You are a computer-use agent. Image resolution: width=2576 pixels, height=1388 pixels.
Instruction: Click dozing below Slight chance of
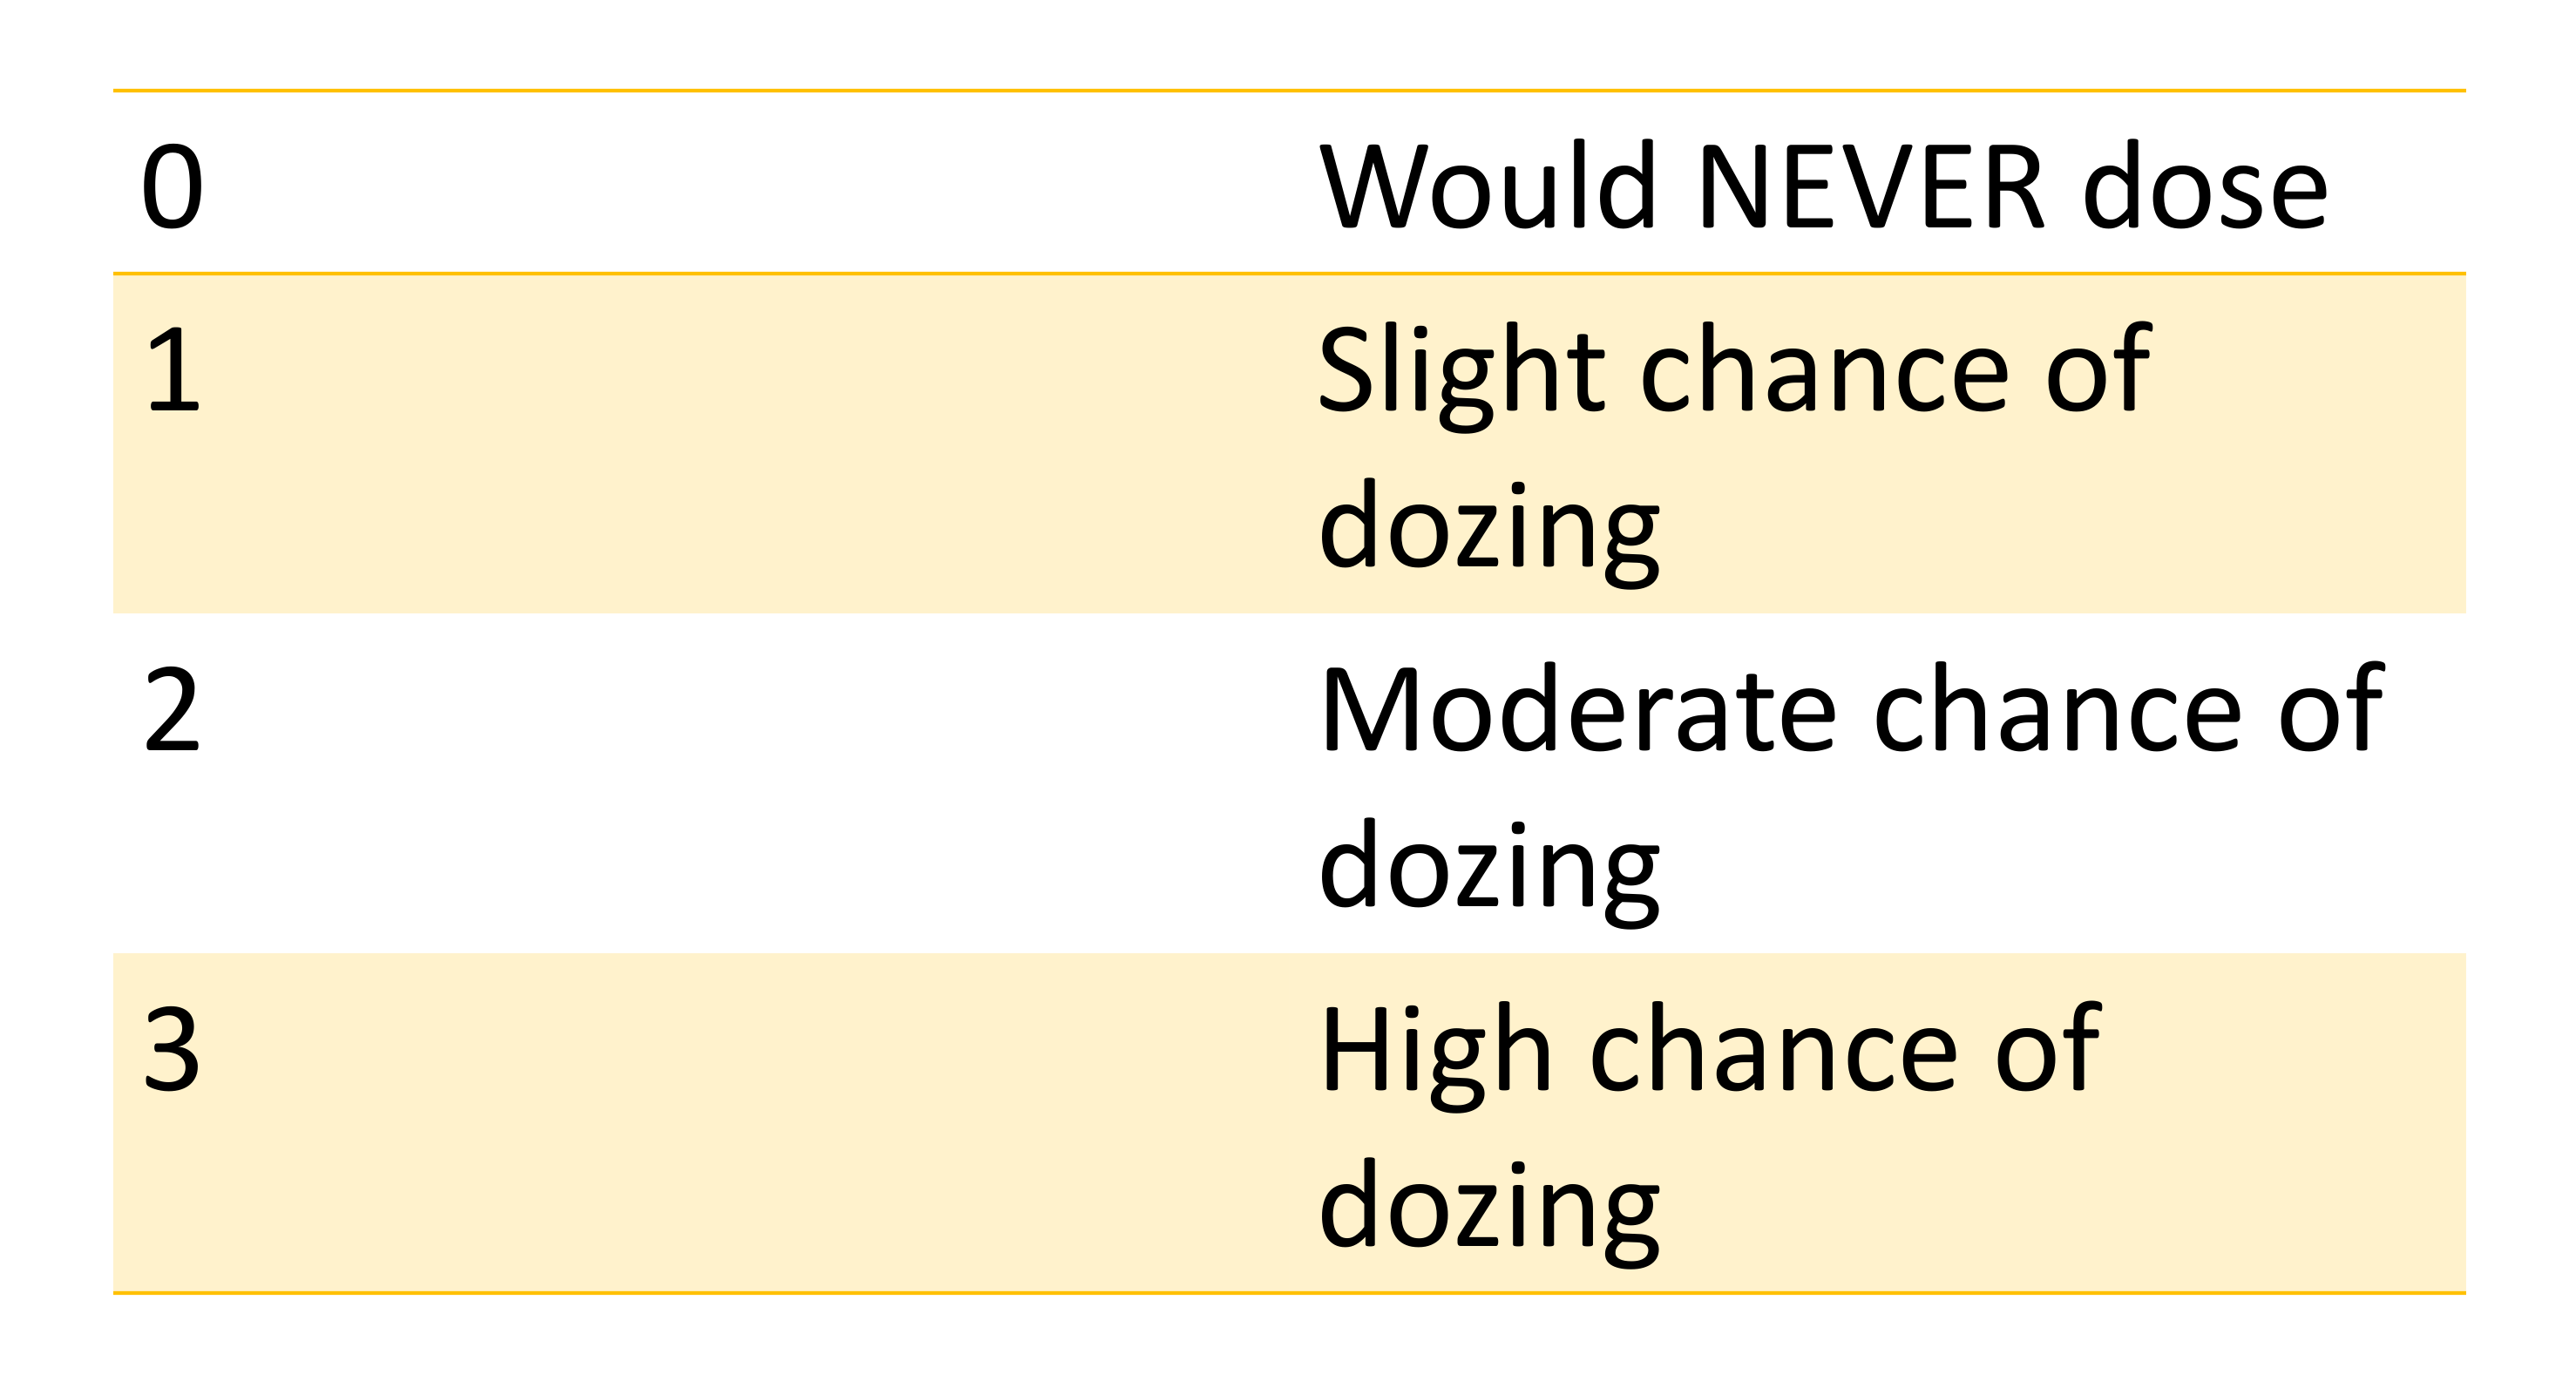tap(1489, 532)
